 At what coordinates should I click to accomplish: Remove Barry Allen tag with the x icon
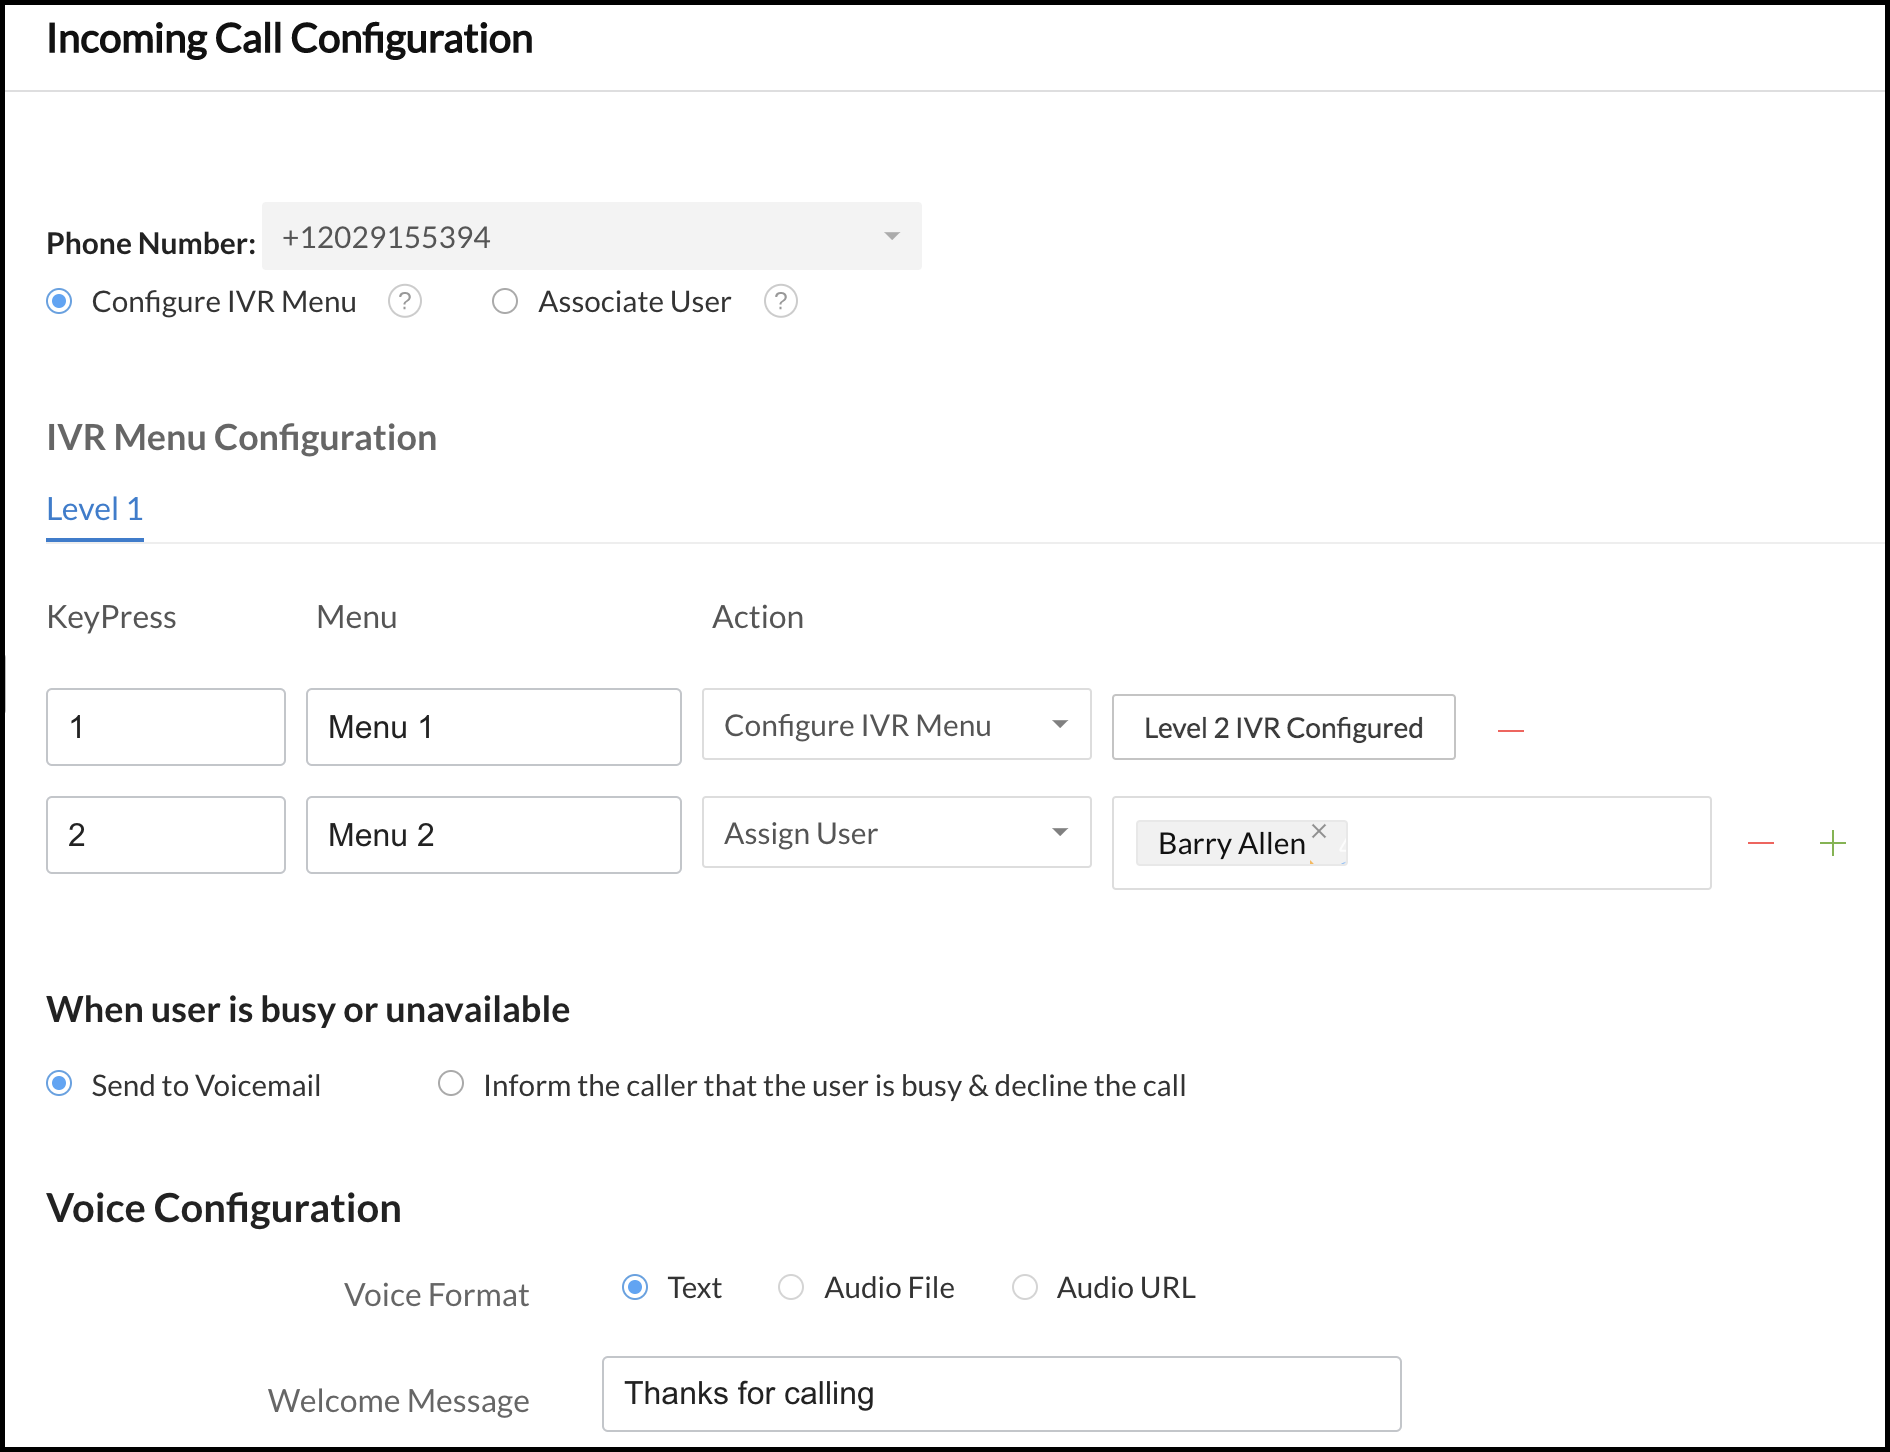click(x=1319, y=831)
